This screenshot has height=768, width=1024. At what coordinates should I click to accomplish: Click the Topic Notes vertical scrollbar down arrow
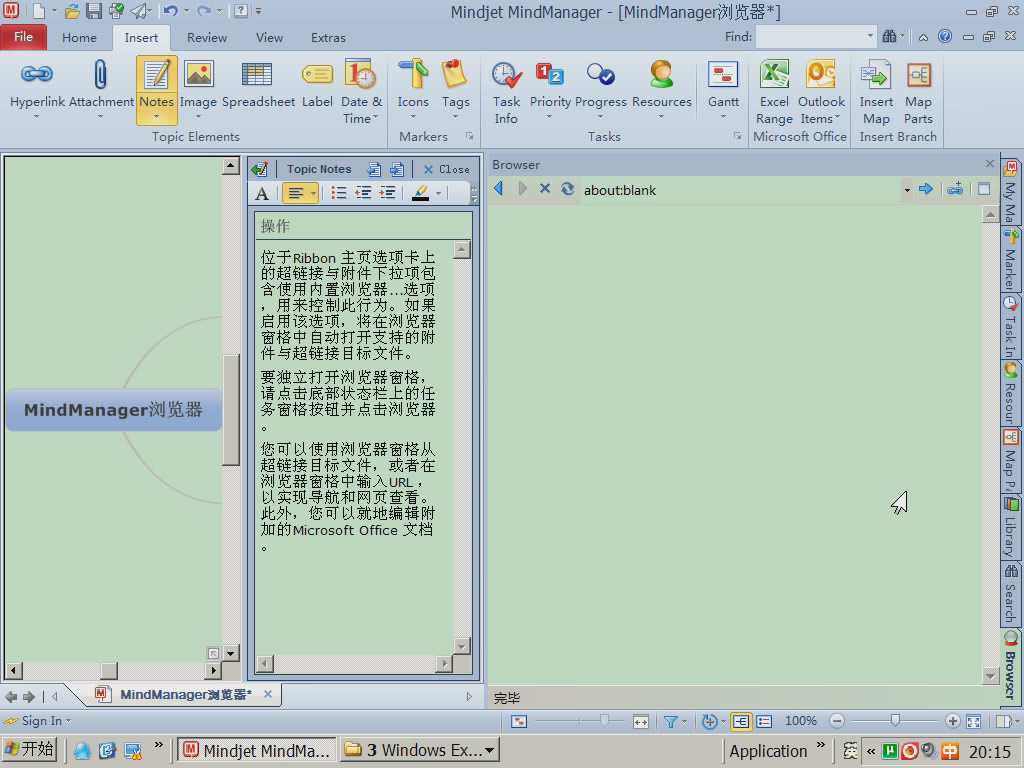(x=462, y=646)
